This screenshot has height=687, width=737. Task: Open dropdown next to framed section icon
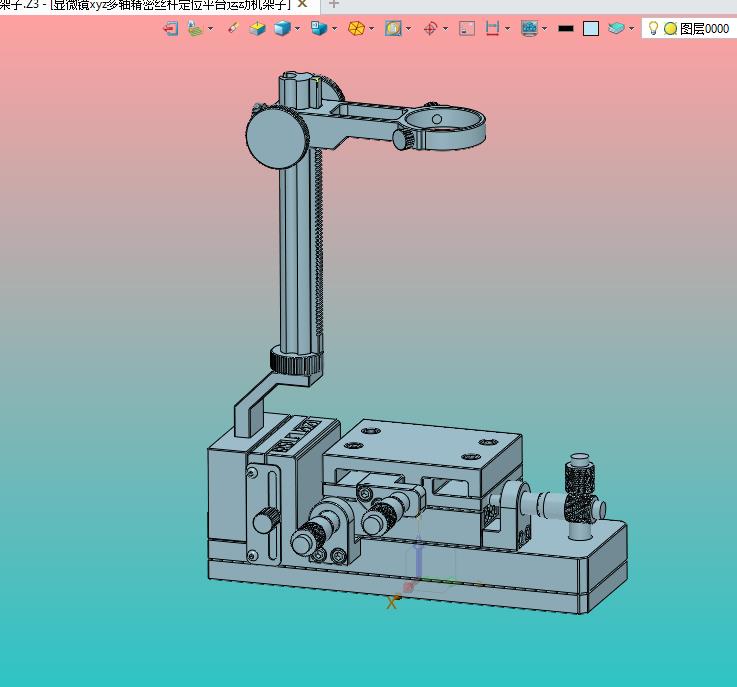pos(408,29)
